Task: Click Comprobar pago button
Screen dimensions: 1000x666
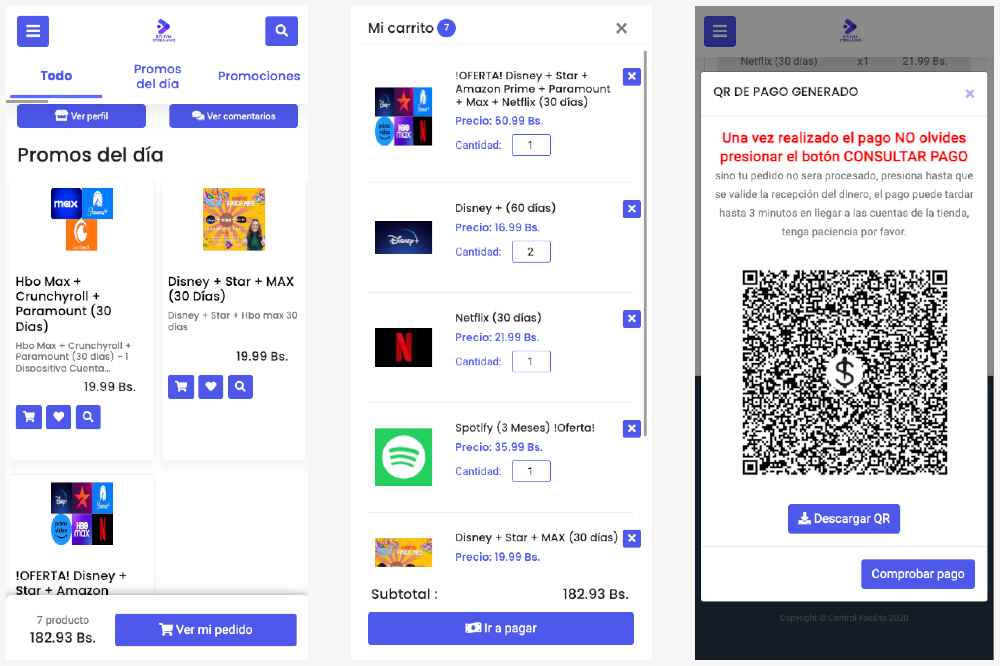Action: (918, 574)
